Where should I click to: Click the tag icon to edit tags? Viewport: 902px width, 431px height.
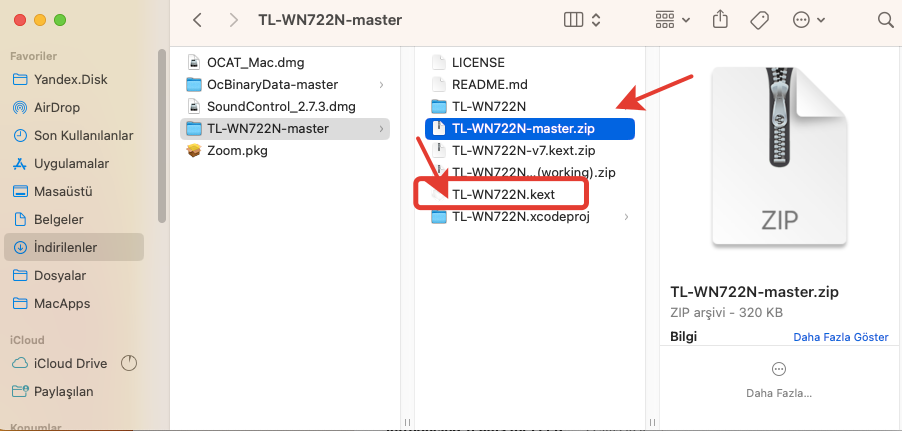pos(759,21)
